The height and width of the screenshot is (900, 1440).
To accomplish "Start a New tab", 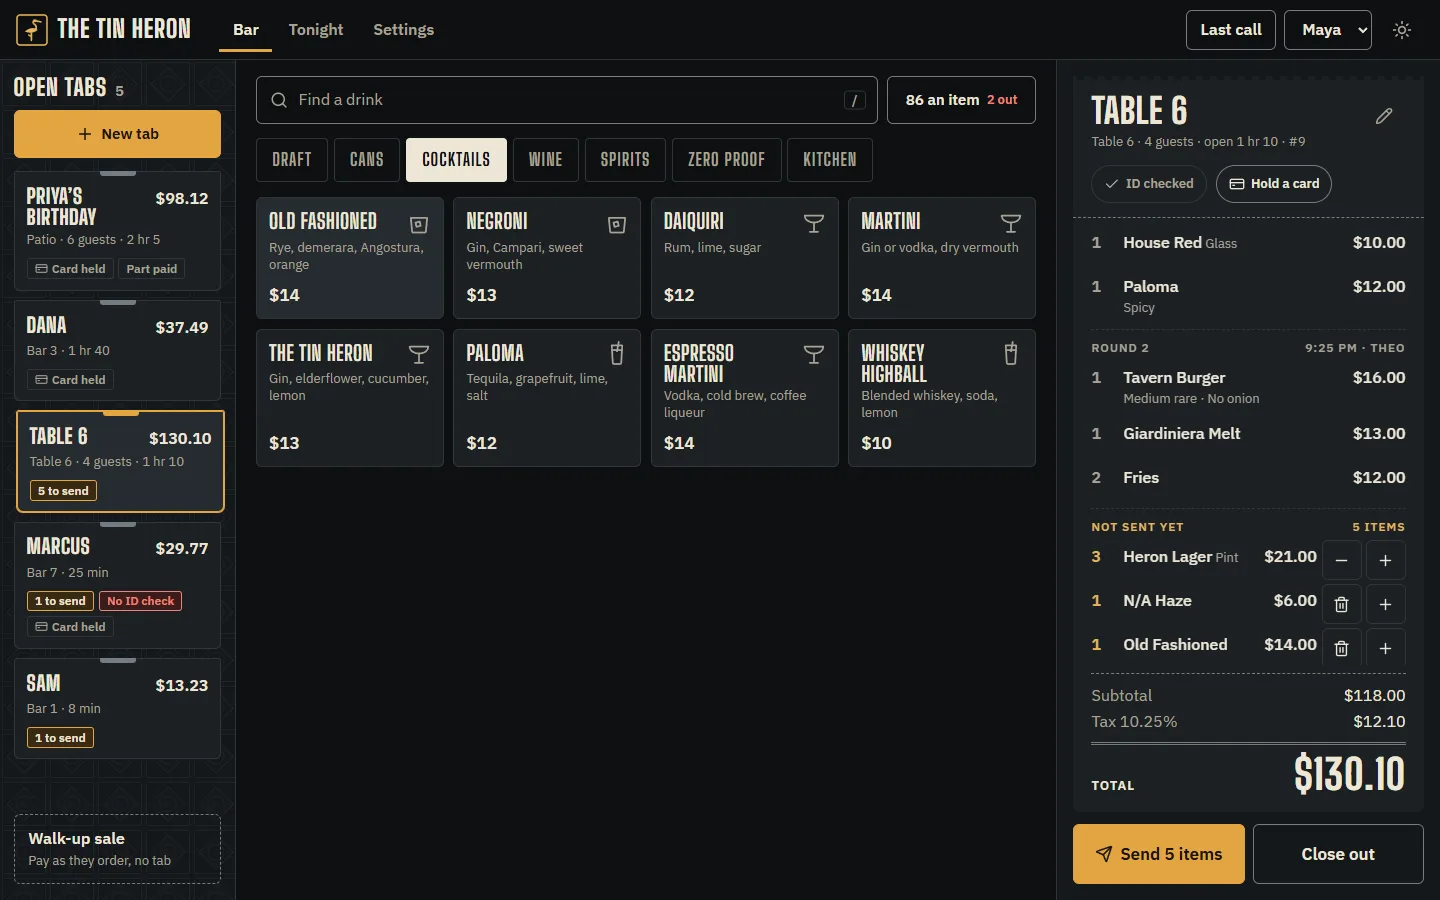I will pos(118,134).
